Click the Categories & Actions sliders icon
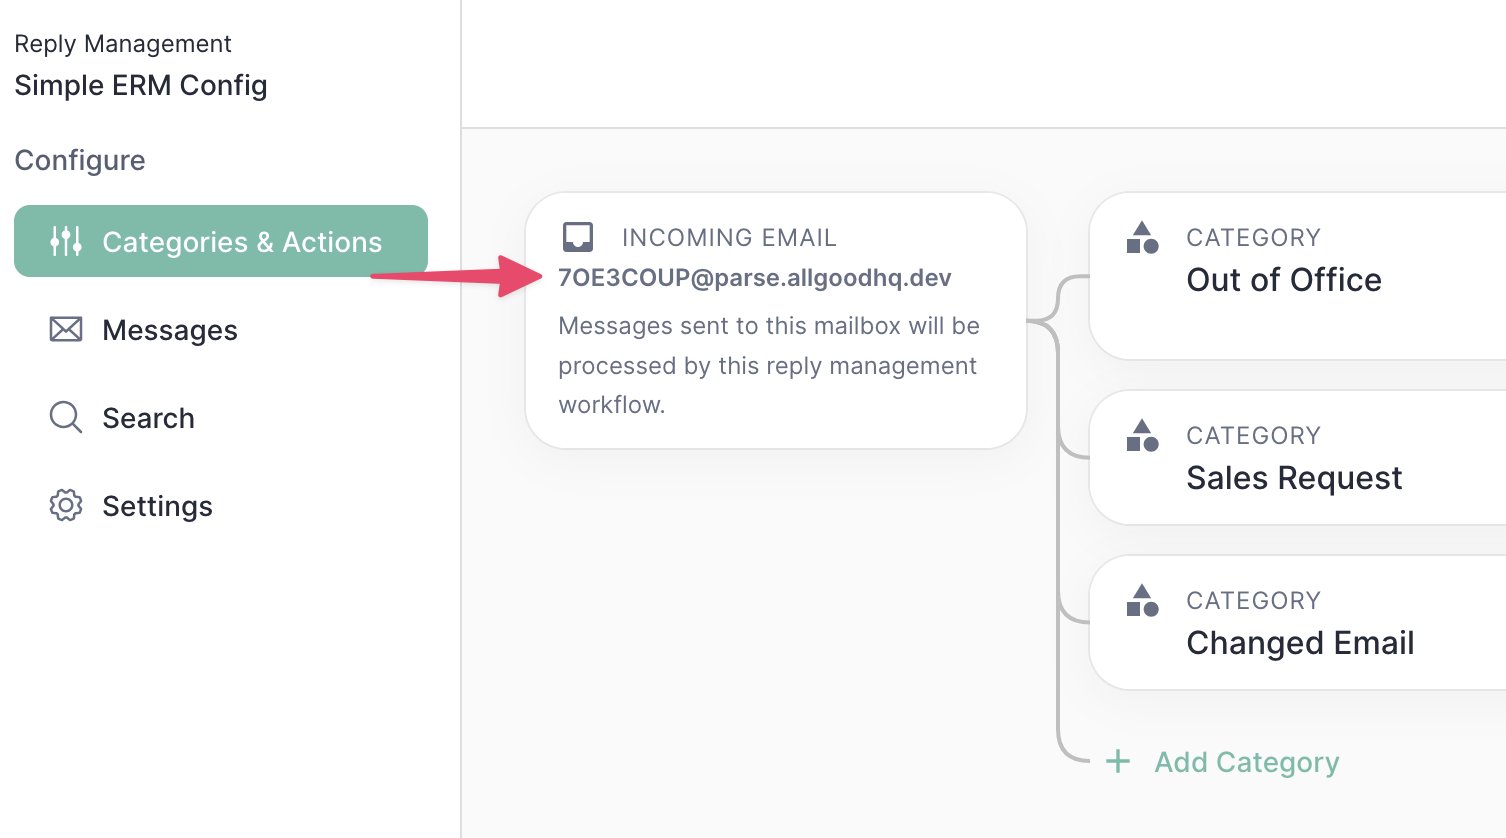 (x=66, y=241)
